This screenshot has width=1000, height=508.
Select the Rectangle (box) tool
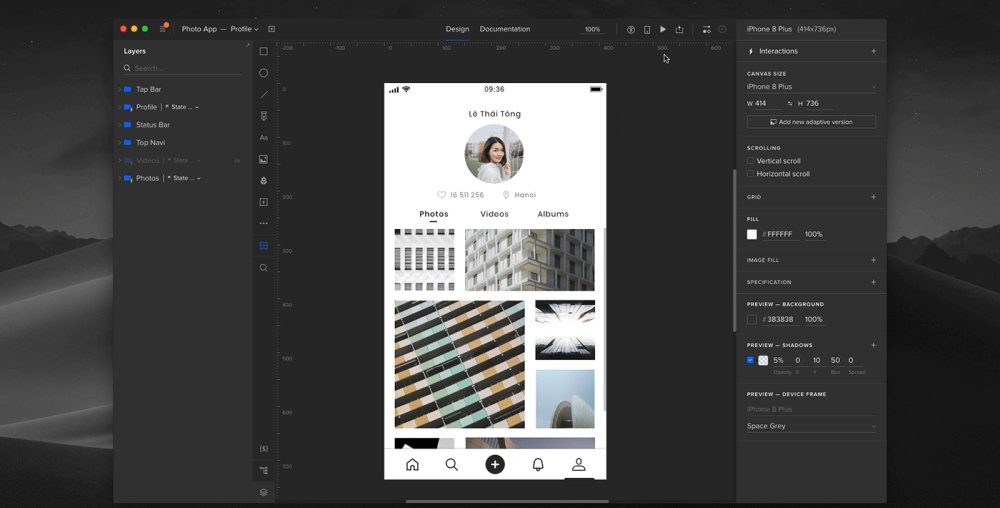263,51
